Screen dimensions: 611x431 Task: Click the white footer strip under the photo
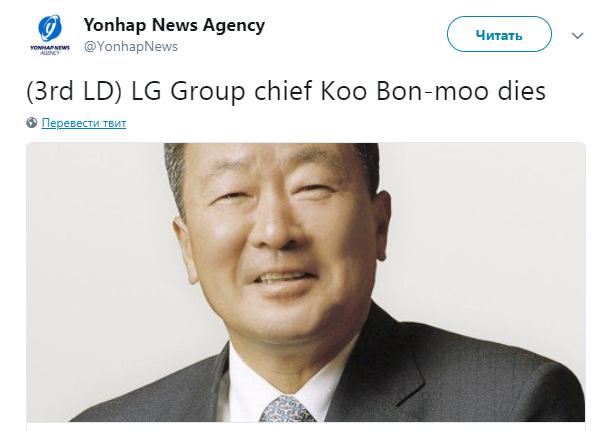tap(306, 426)
